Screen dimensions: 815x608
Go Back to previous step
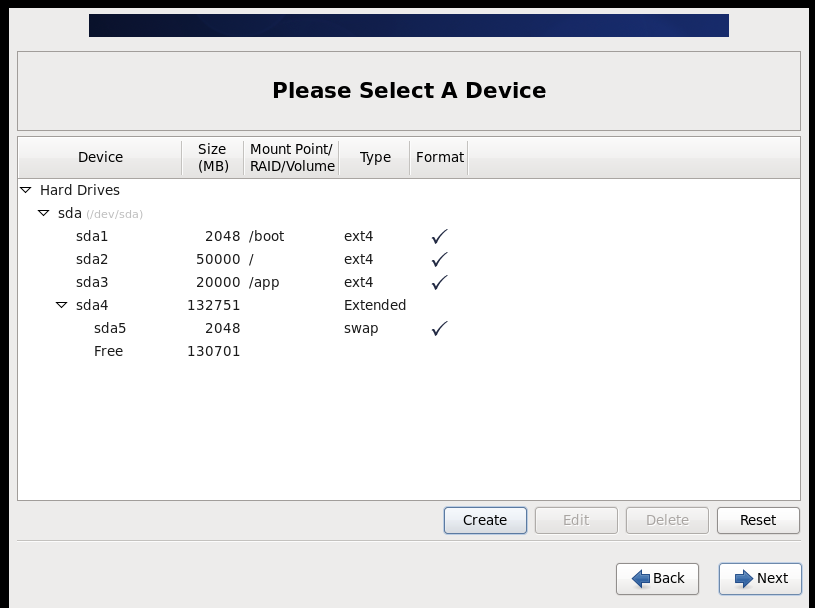coord(657,578)
